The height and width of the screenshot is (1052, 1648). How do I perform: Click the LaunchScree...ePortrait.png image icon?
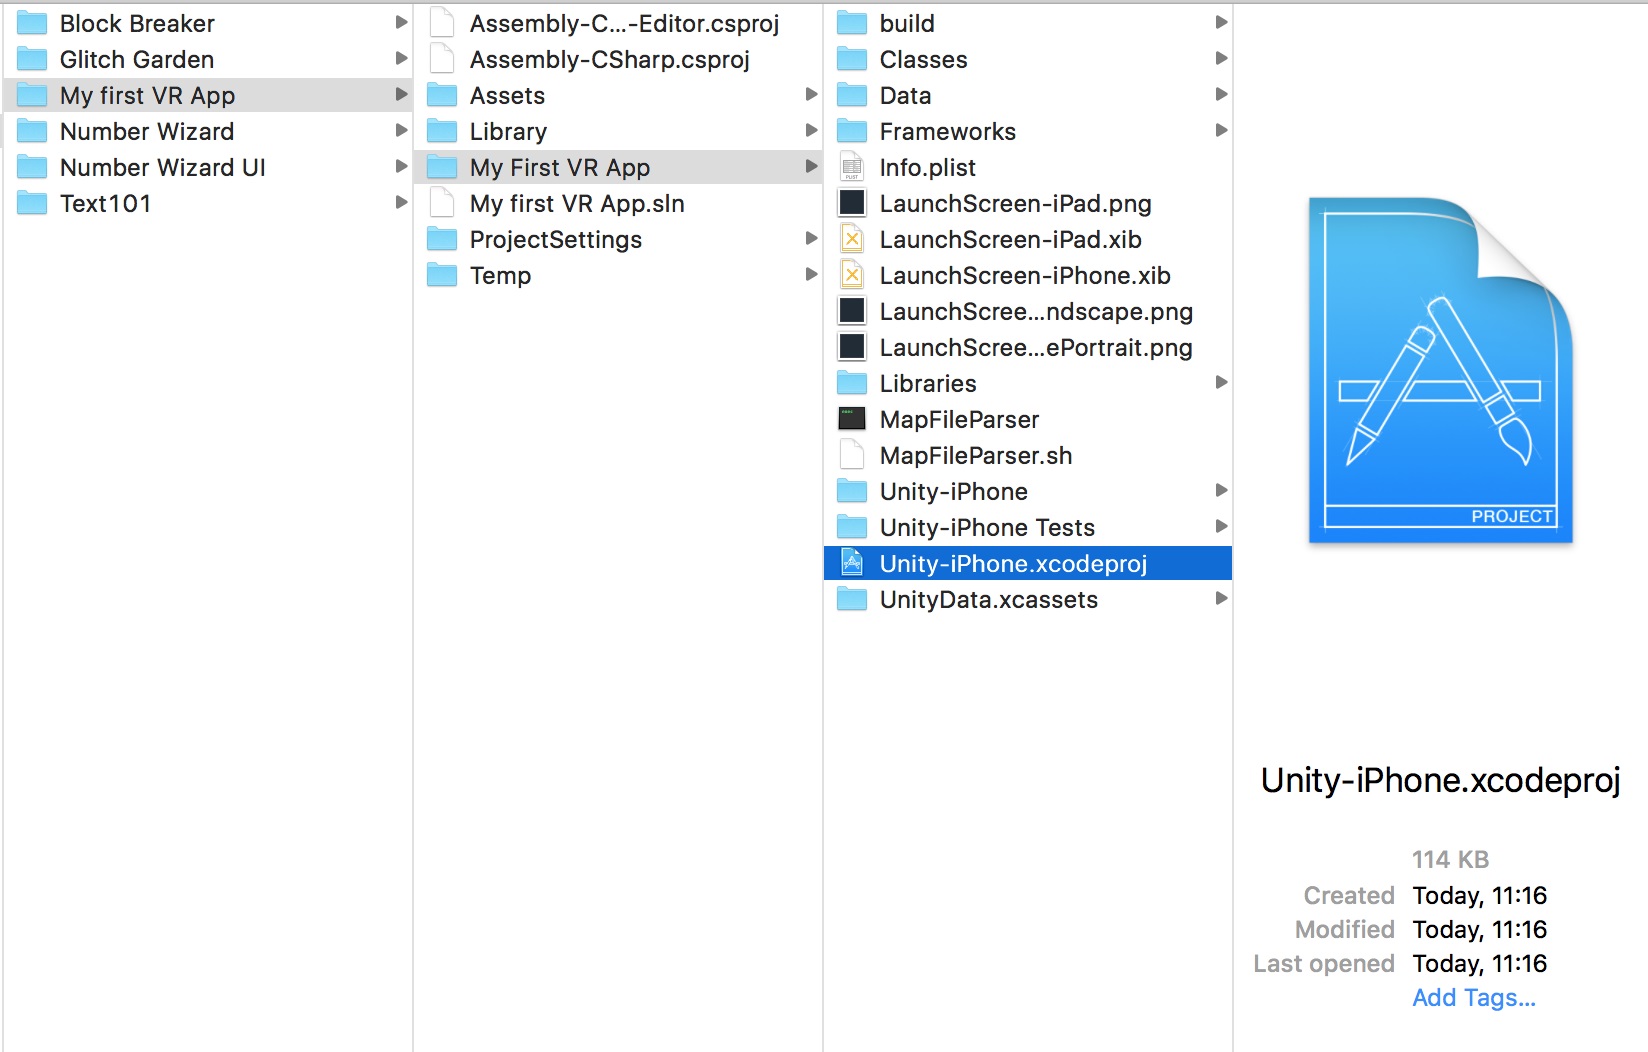[852, 347]
